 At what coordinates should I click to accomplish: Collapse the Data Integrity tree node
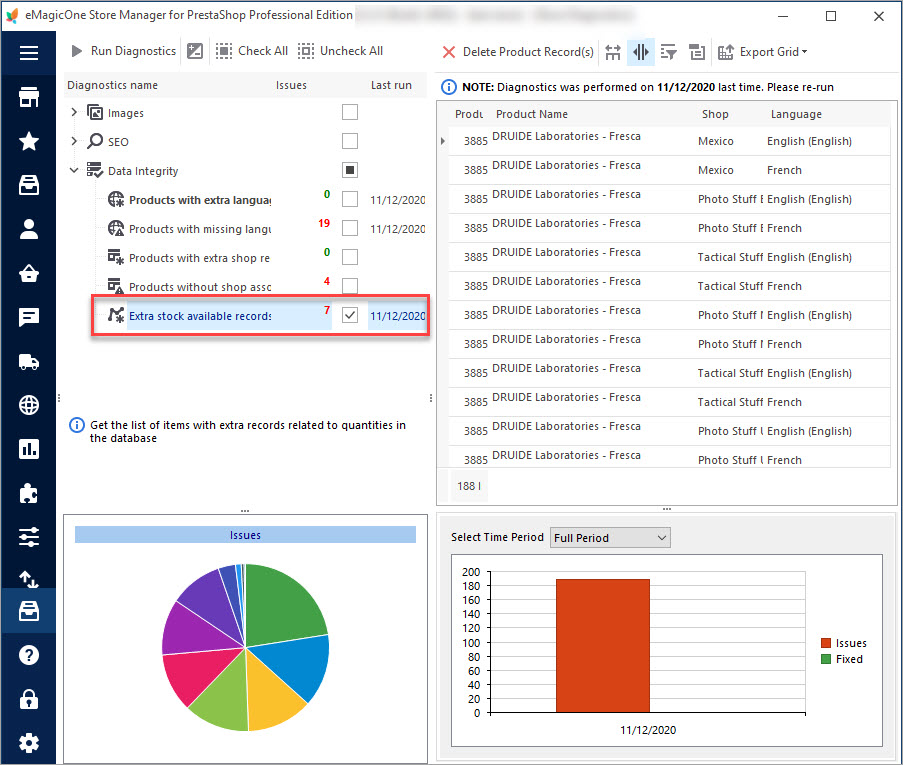coord(74,171)
